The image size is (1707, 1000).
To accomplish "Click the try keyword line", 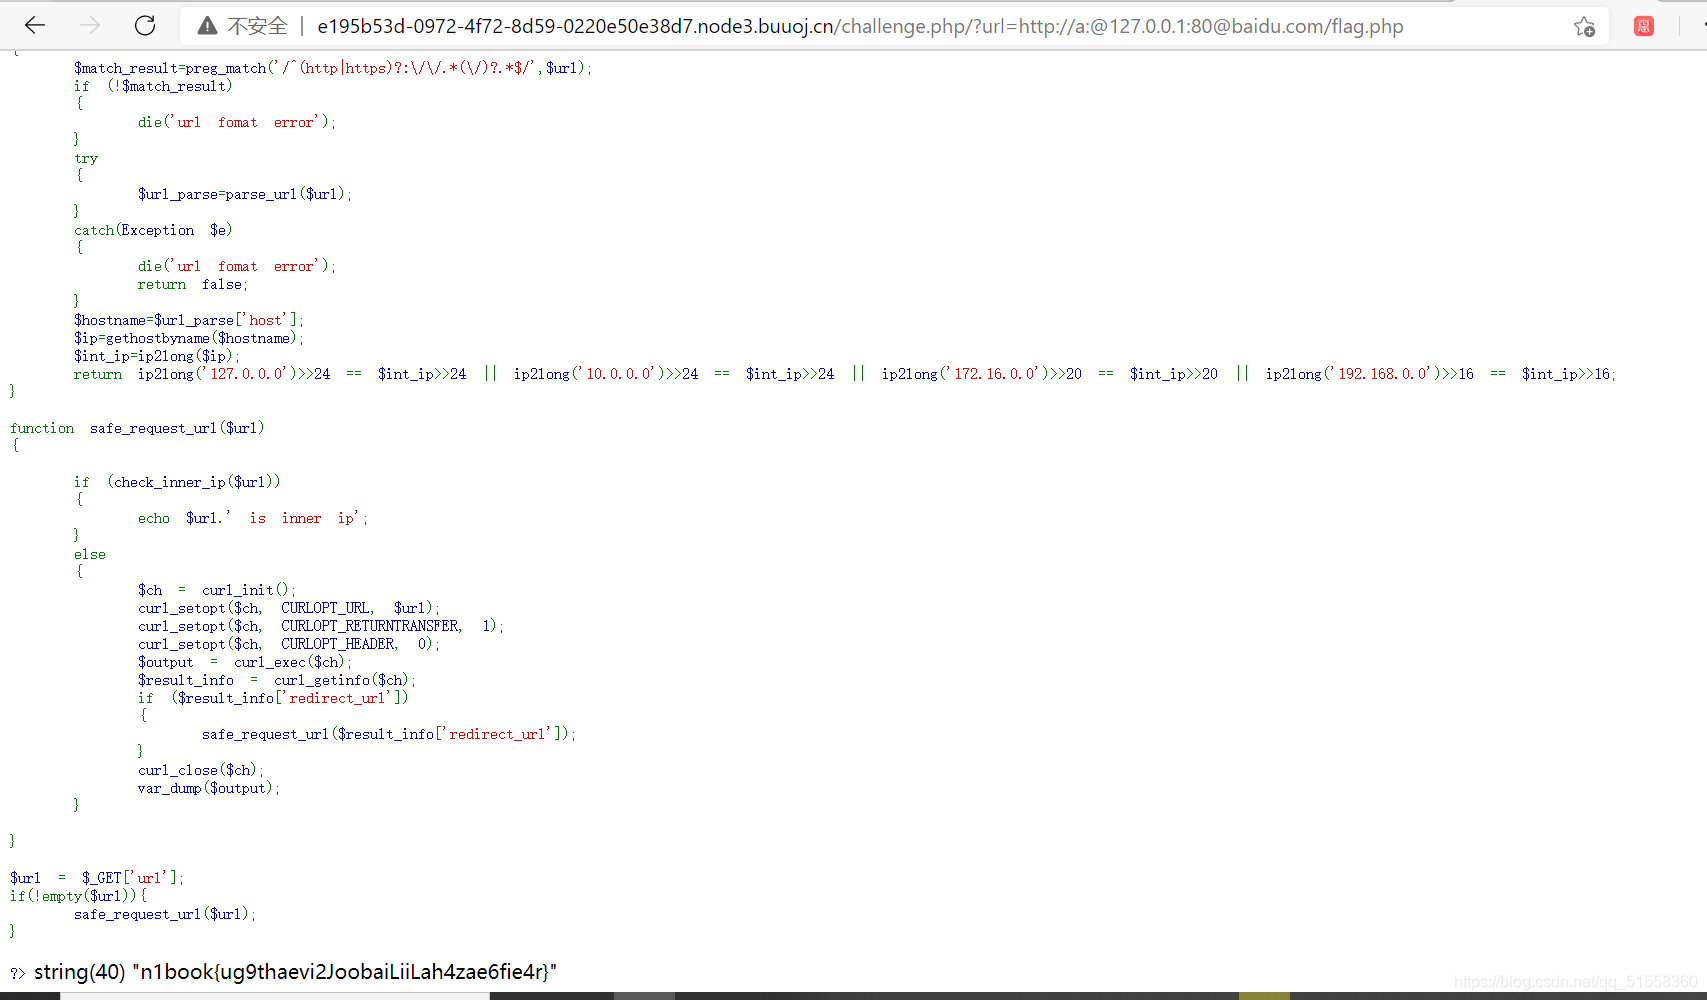I will click(86, 158).
